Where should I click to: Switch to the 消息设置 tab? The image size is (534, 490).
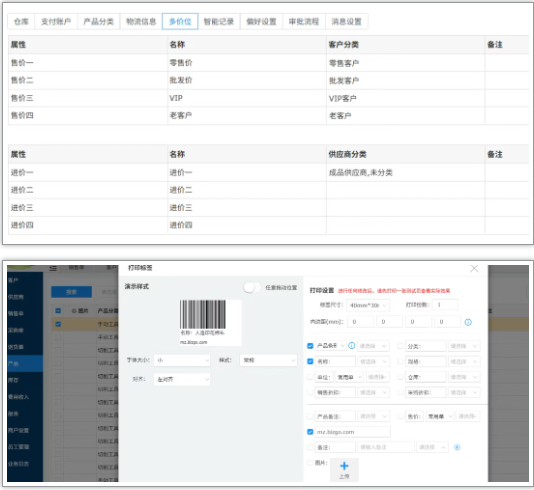point(347,21)
